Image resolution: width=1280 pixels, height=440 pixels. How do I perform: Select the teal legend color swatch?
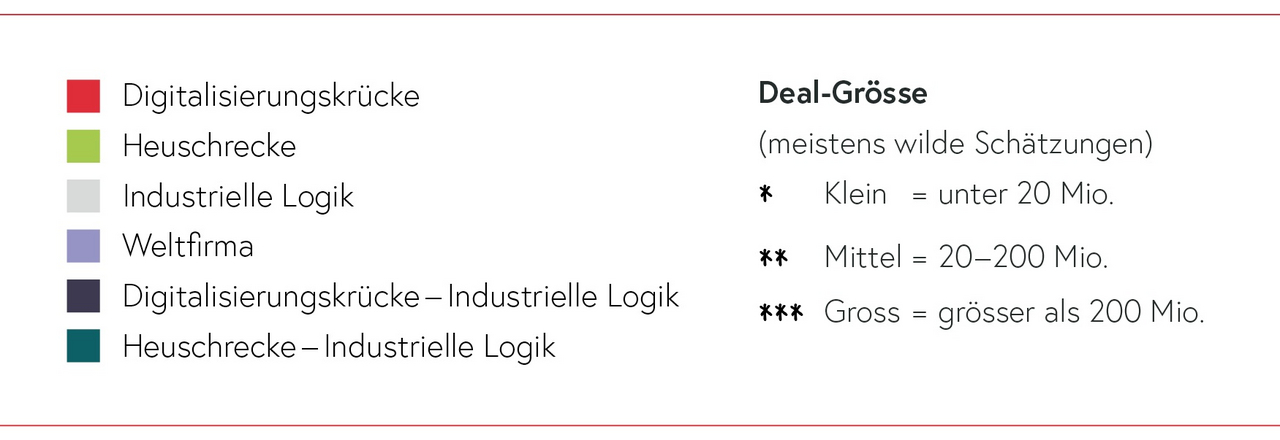coord(84,346)
